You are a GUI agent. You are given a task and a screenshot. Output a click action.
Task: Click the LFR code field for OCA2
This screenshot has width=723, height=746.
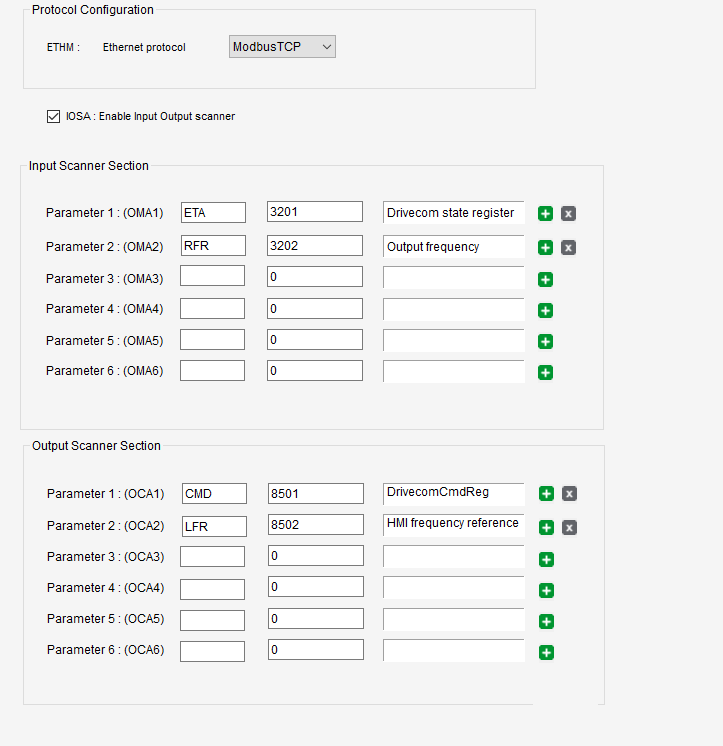pos(213,526)
